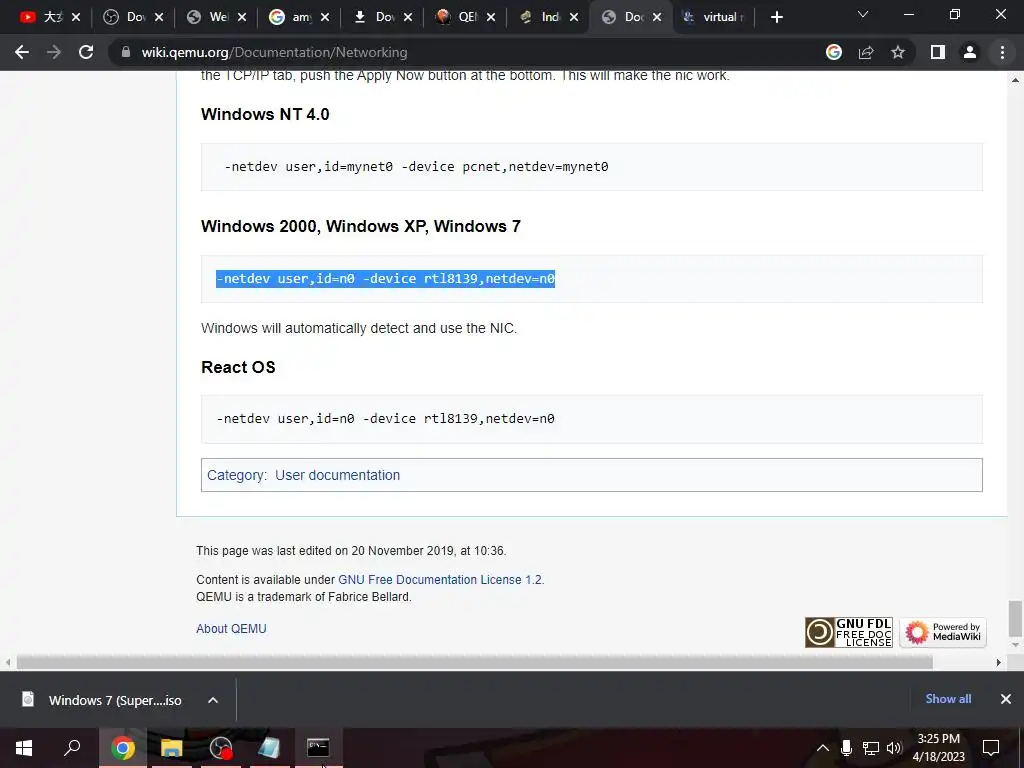Image resolution: width=1024 pixels, height=768 pixels.
Task: Expand the Windows 7 iso download options
Action: tap(213, 700)
